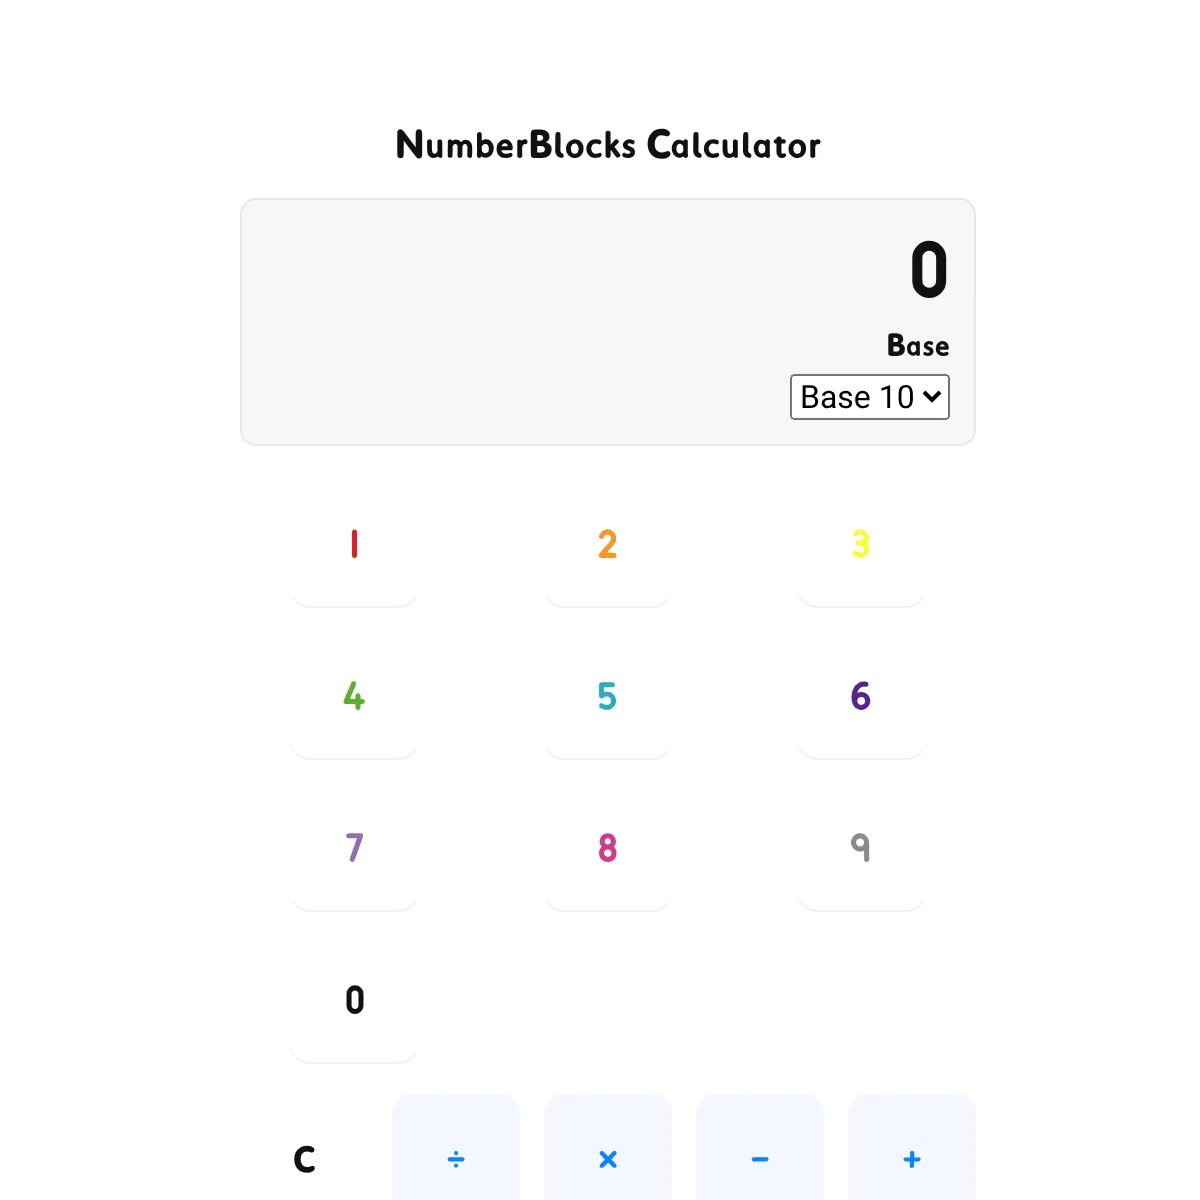This screenshot has width=1200, height=1200.
Task: Tap the violet number 7 key
Action: [x=354, y=849]
